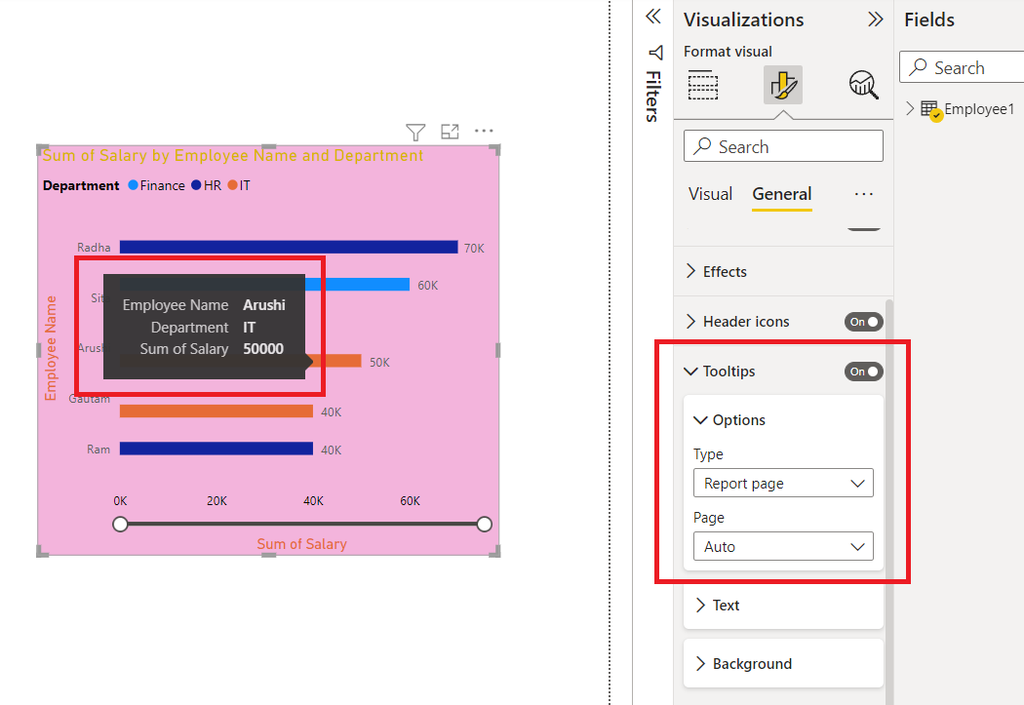Collapse the Options section under Tooltips

tap(701, 419)
